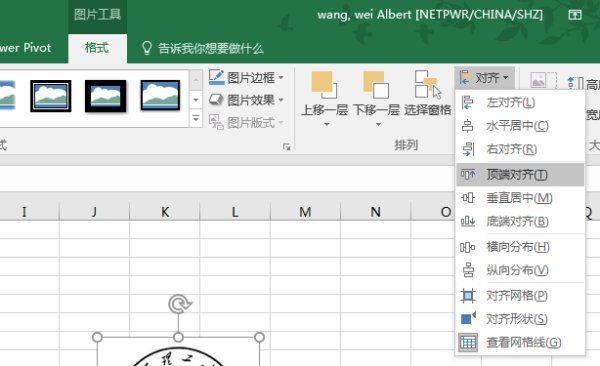This screenshot has height=366, width=600.
Task: Open picture styles dialog launcher
Action: (286, 147)
